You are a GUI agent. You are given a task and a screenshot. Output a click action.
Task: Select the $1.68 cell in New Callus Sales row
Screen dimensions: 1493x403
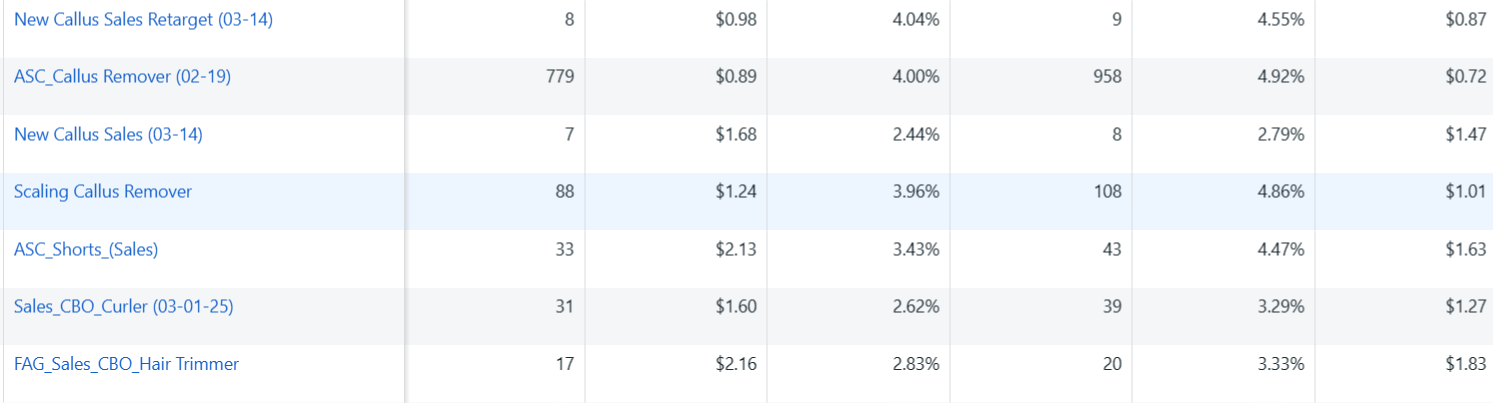coord(736,134)
